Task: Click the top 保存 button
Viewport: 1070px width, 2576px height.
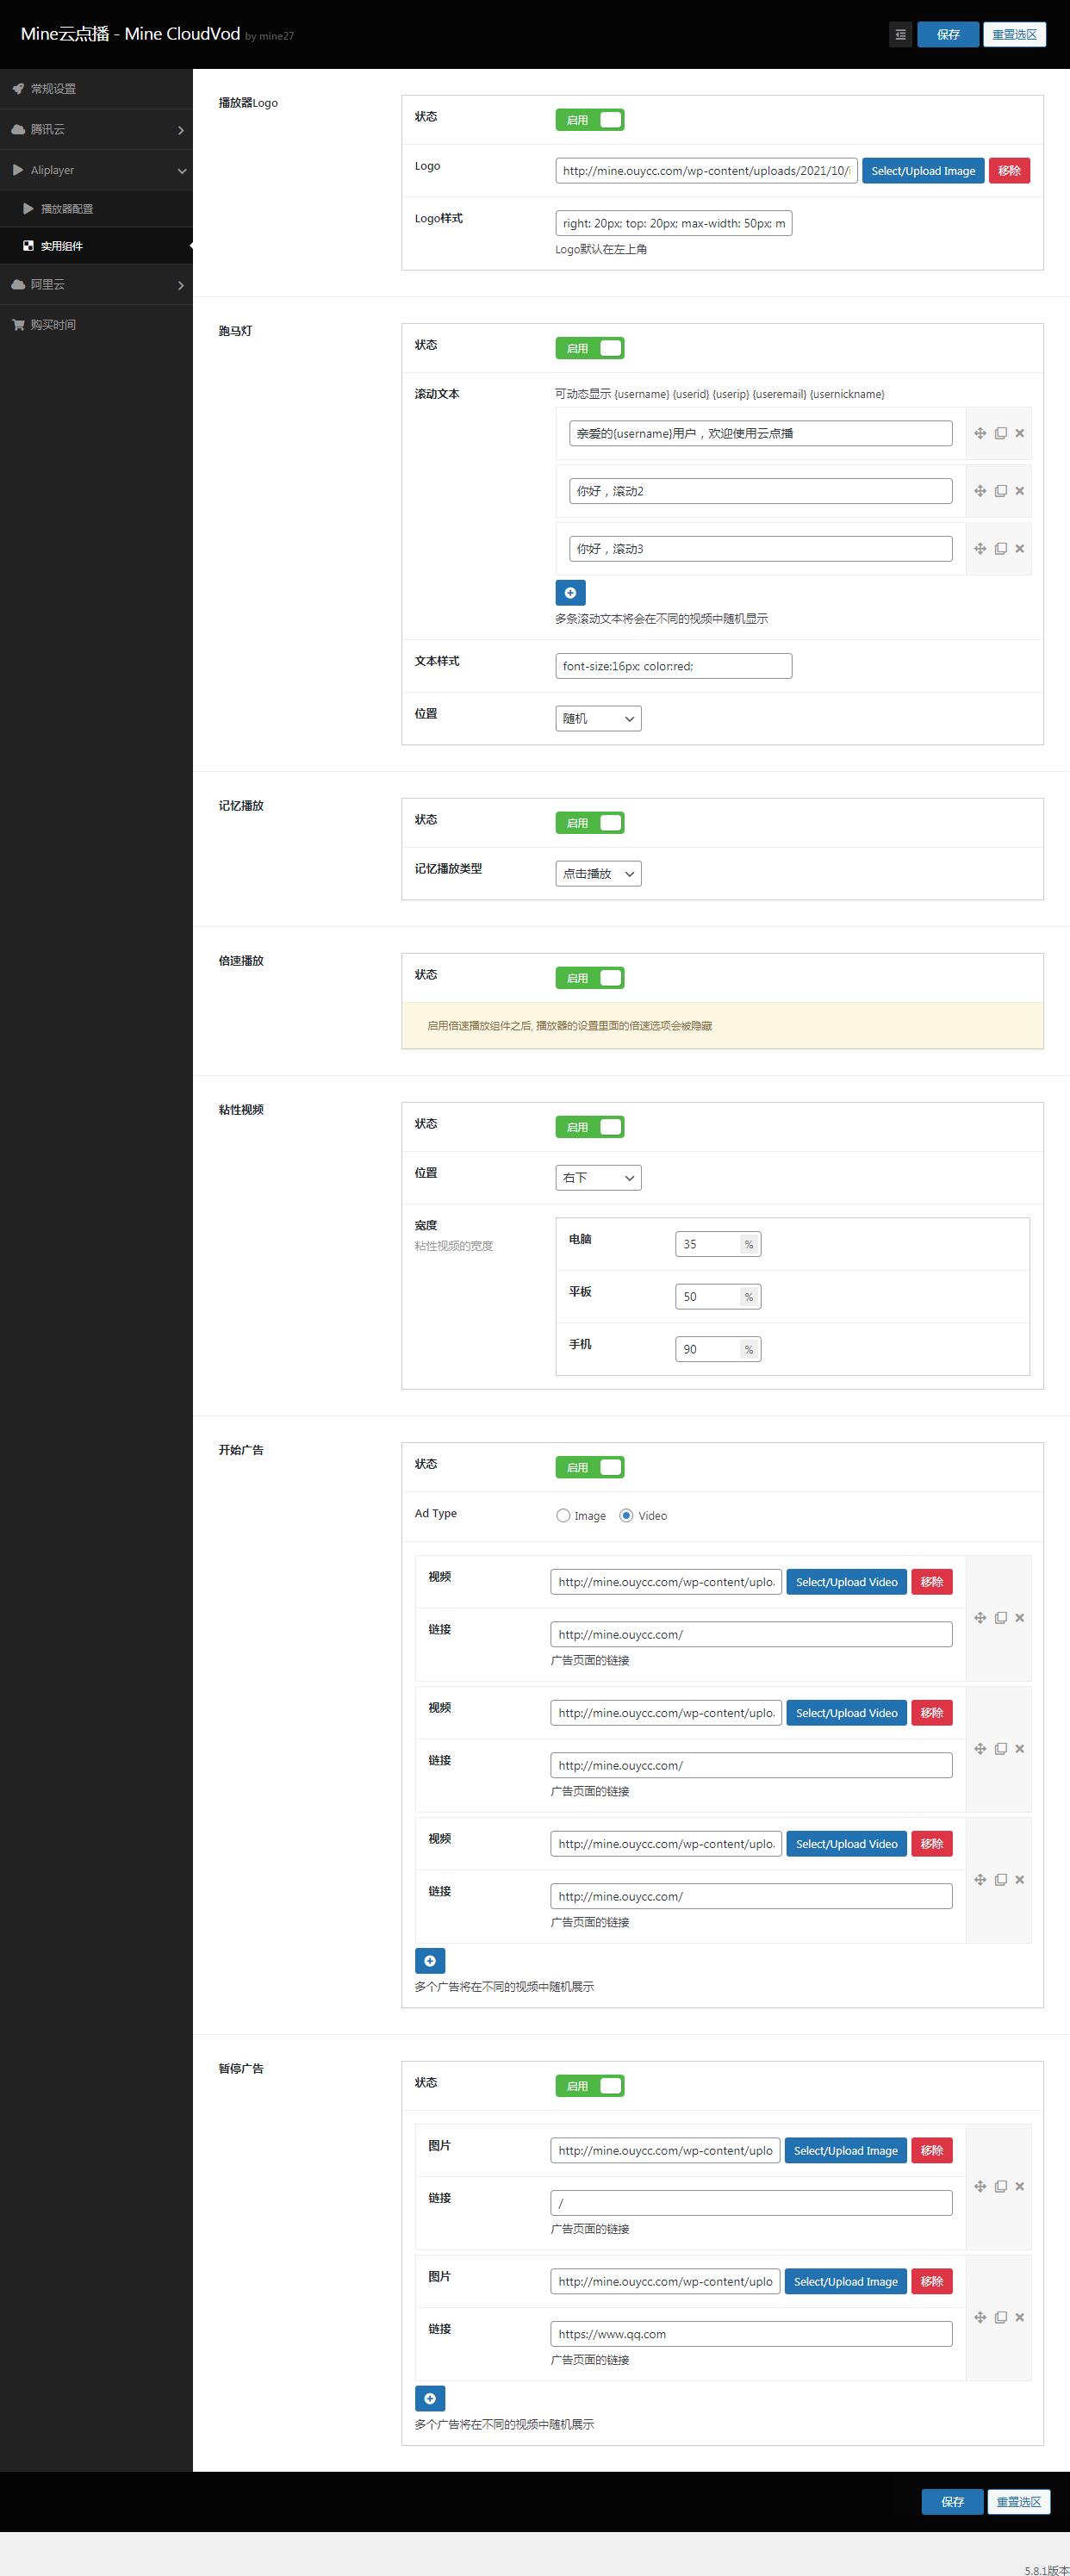Action: pos(948,34)
